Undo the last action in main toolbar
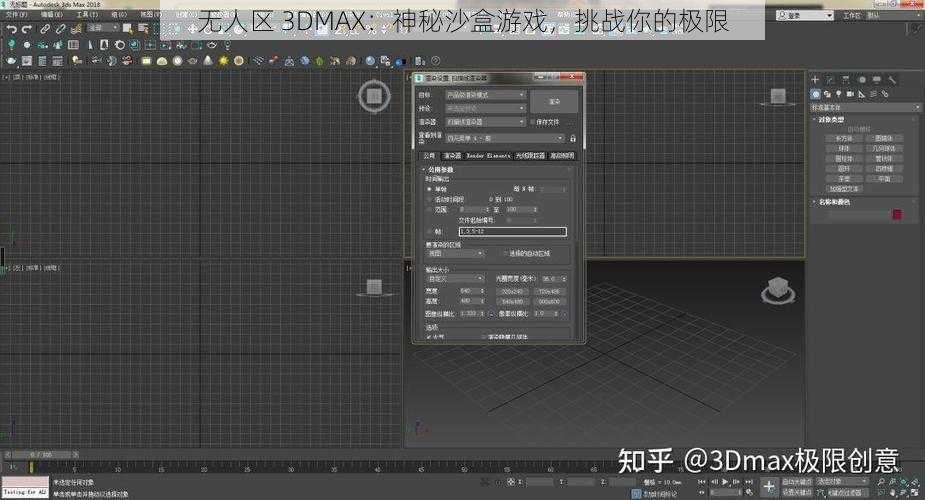This screenshot has height=500, width=925. coord(11,28)
